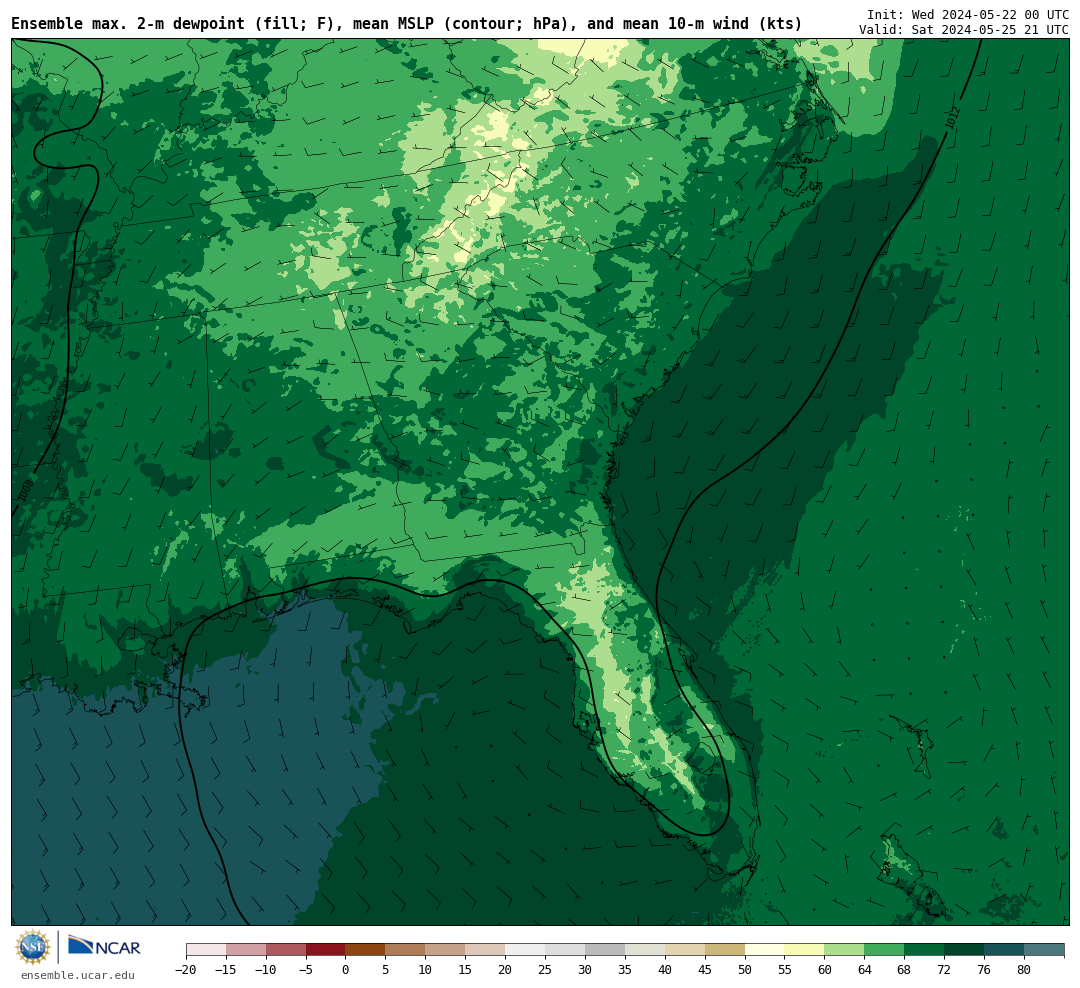Screen dimensions: 1080x988
Task: Pick the pale pink swatch between -20 and -15
Action: [206, 950]
